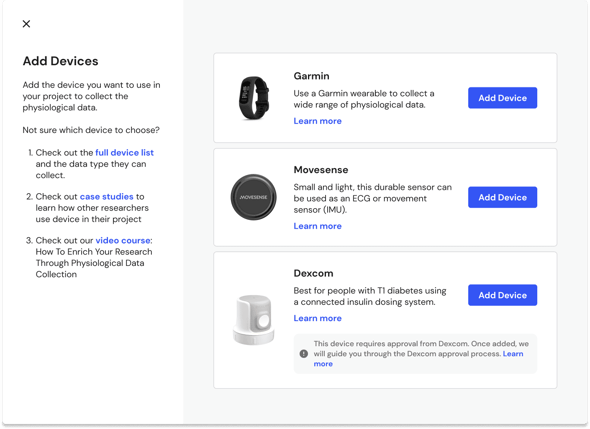Click the Movesense card title

(x=321, y=170)
